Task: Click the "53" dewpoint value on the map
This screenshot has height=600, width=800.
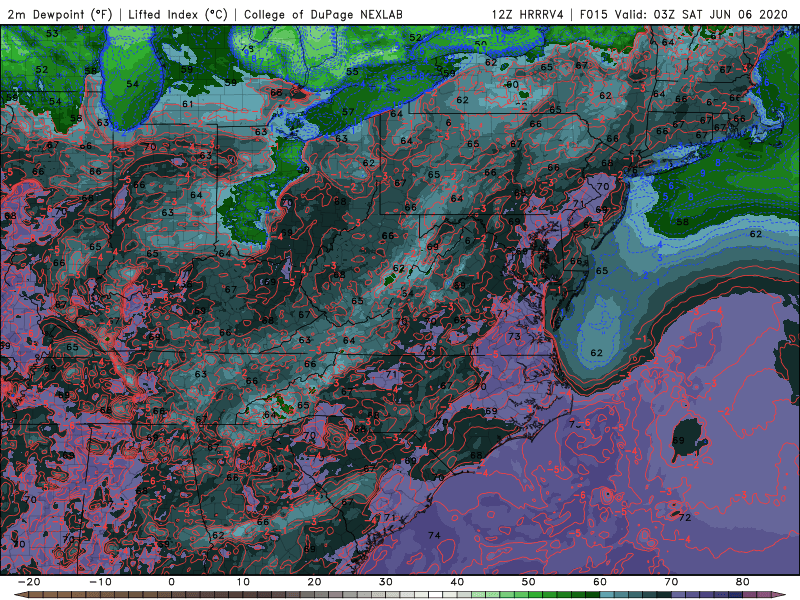Action: pyautogui.click(x=52, y=34)
